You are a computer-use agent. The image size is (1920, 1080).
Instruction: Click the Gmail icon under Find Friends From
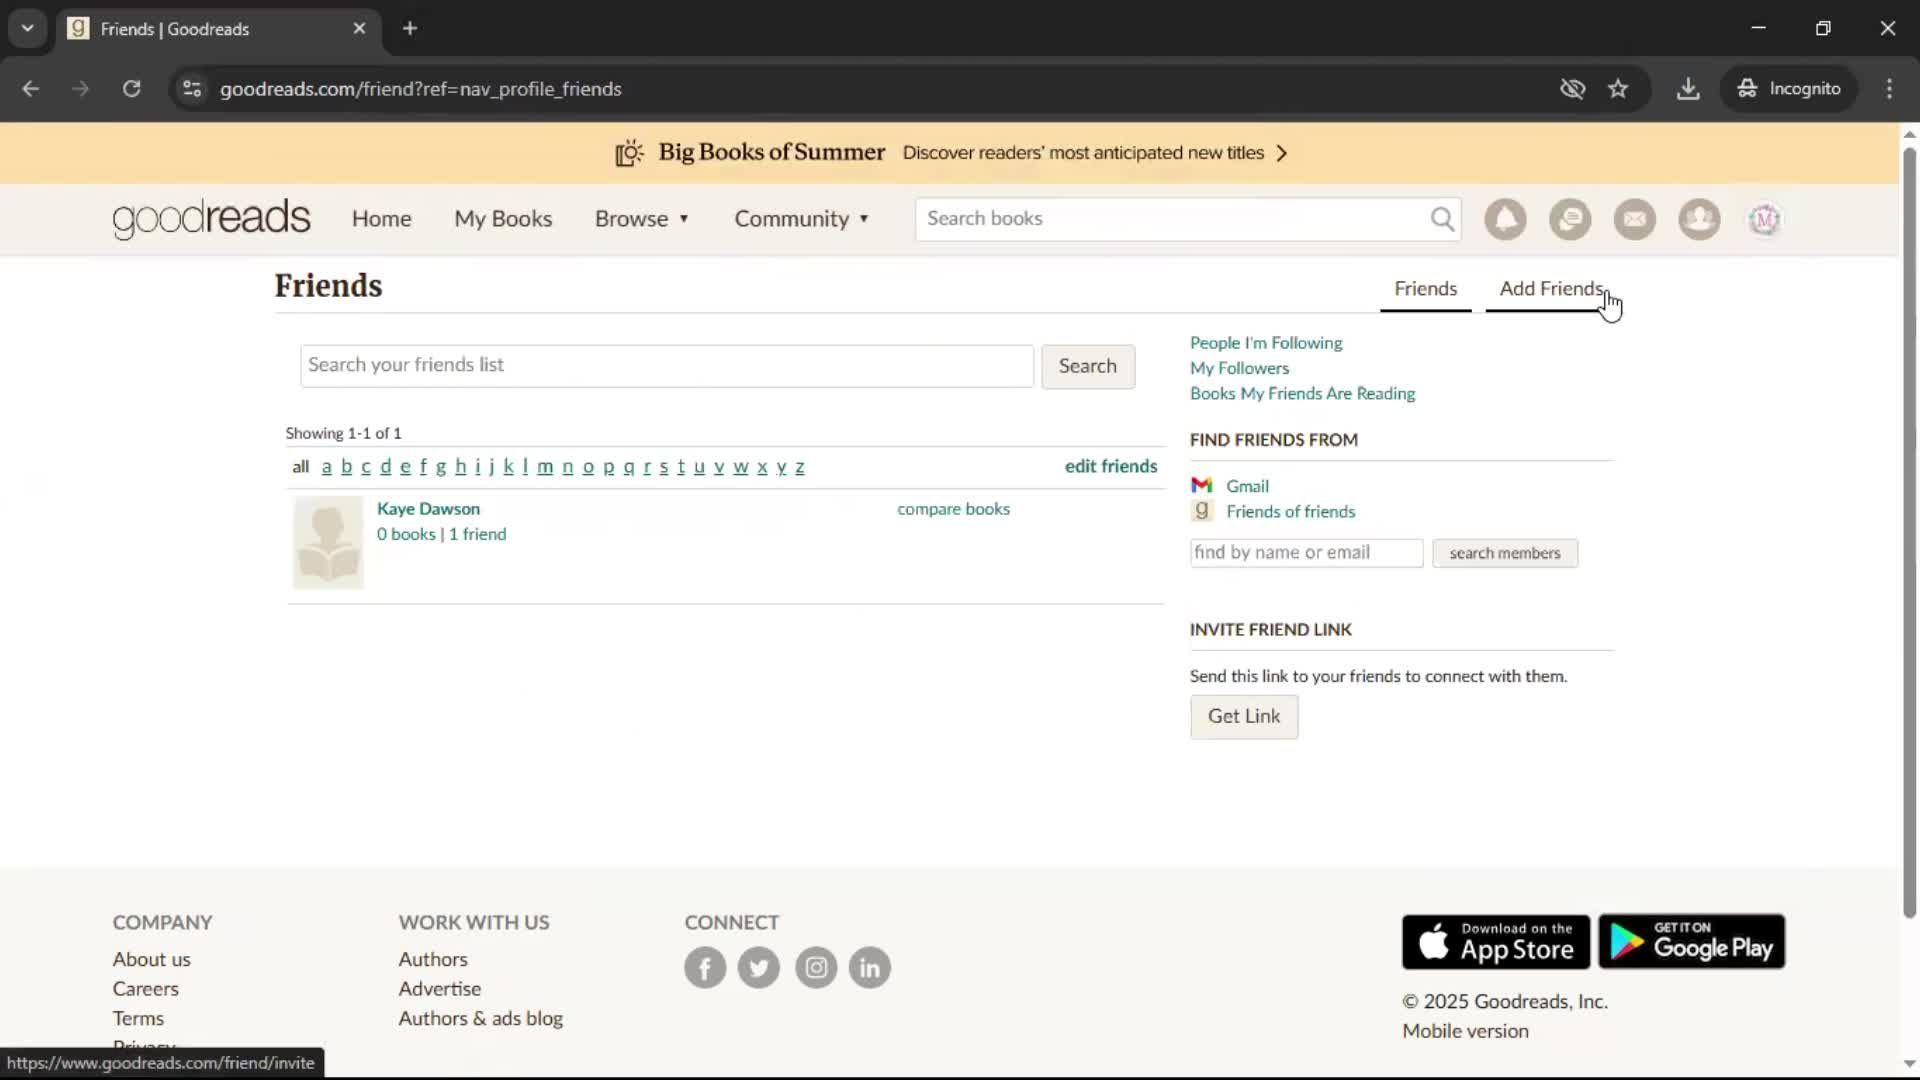1201,485
